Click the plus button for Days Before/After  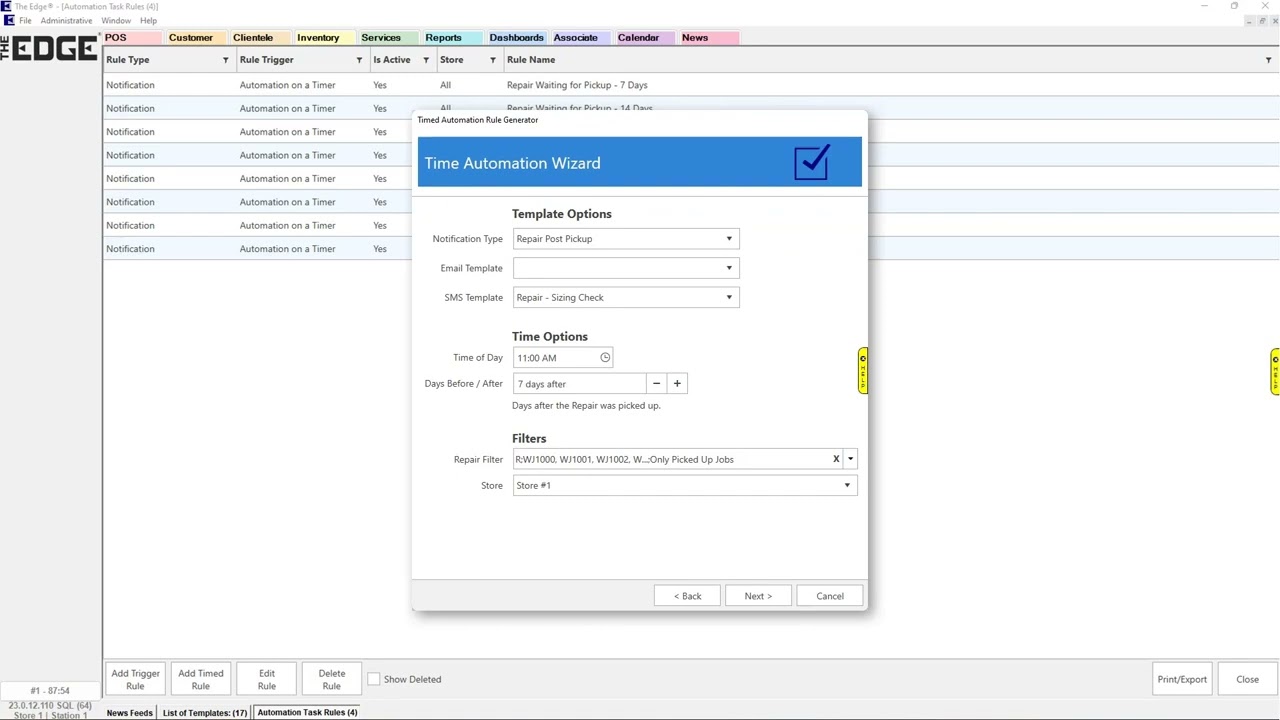[677, 383]
